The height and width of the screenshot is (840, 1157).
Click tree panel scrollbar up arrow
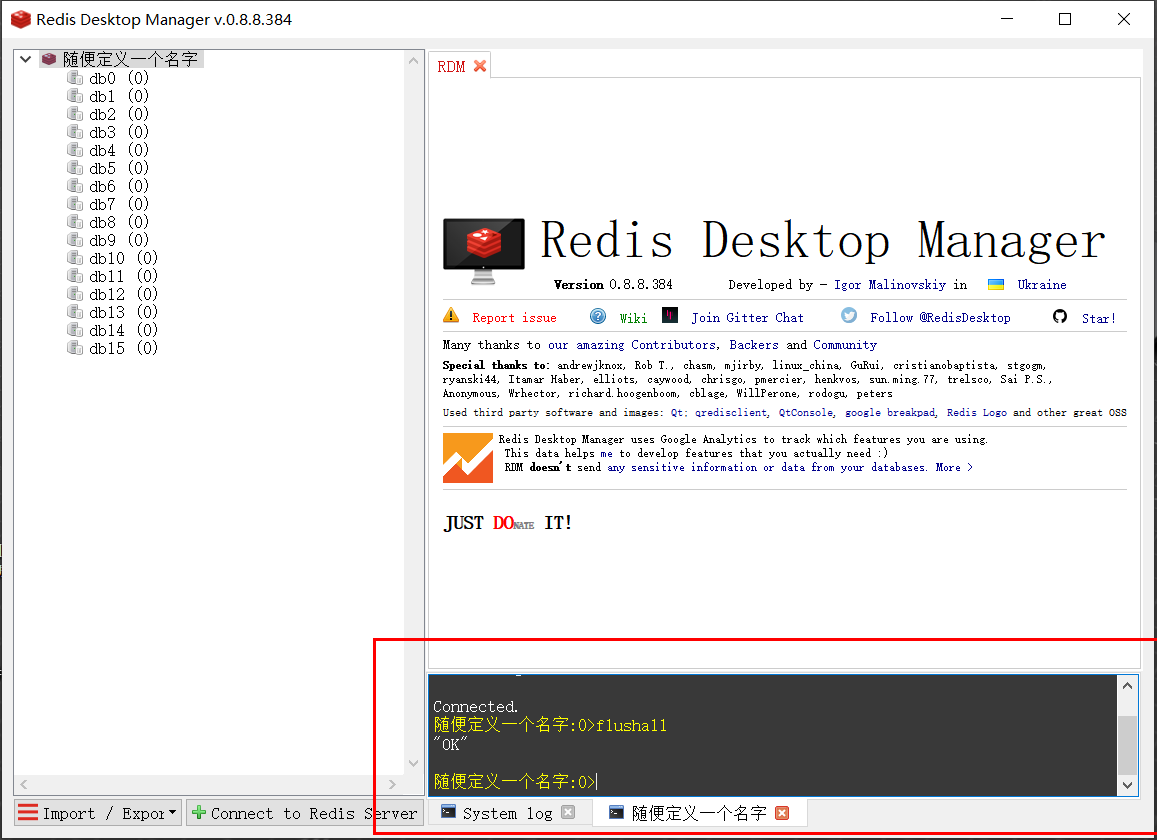pyautogui.click(x=413, y=61)
